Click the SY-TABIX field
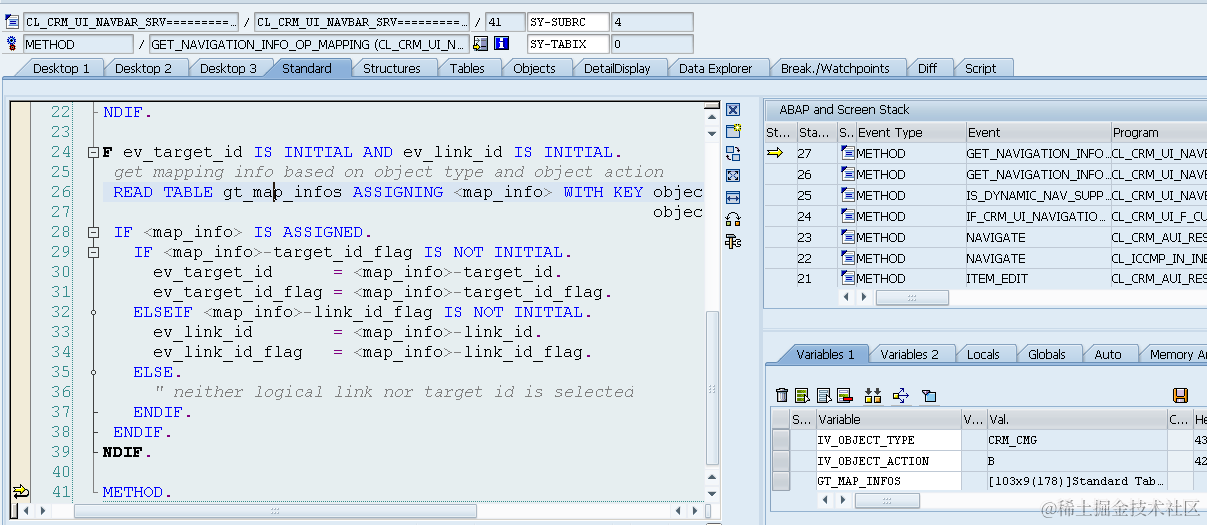Viewport: 1207px width, 525px height. point(568,44)
